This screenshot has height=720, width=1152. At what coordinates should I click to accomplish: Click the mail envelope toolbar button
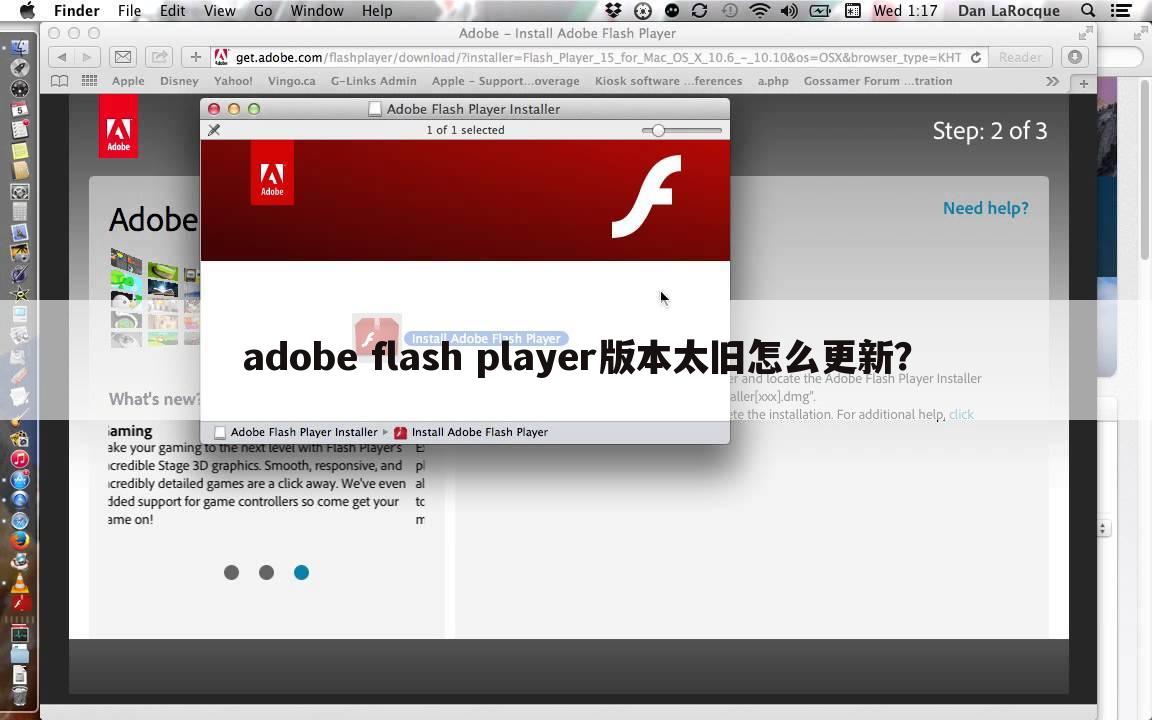(x=123, y=57)
